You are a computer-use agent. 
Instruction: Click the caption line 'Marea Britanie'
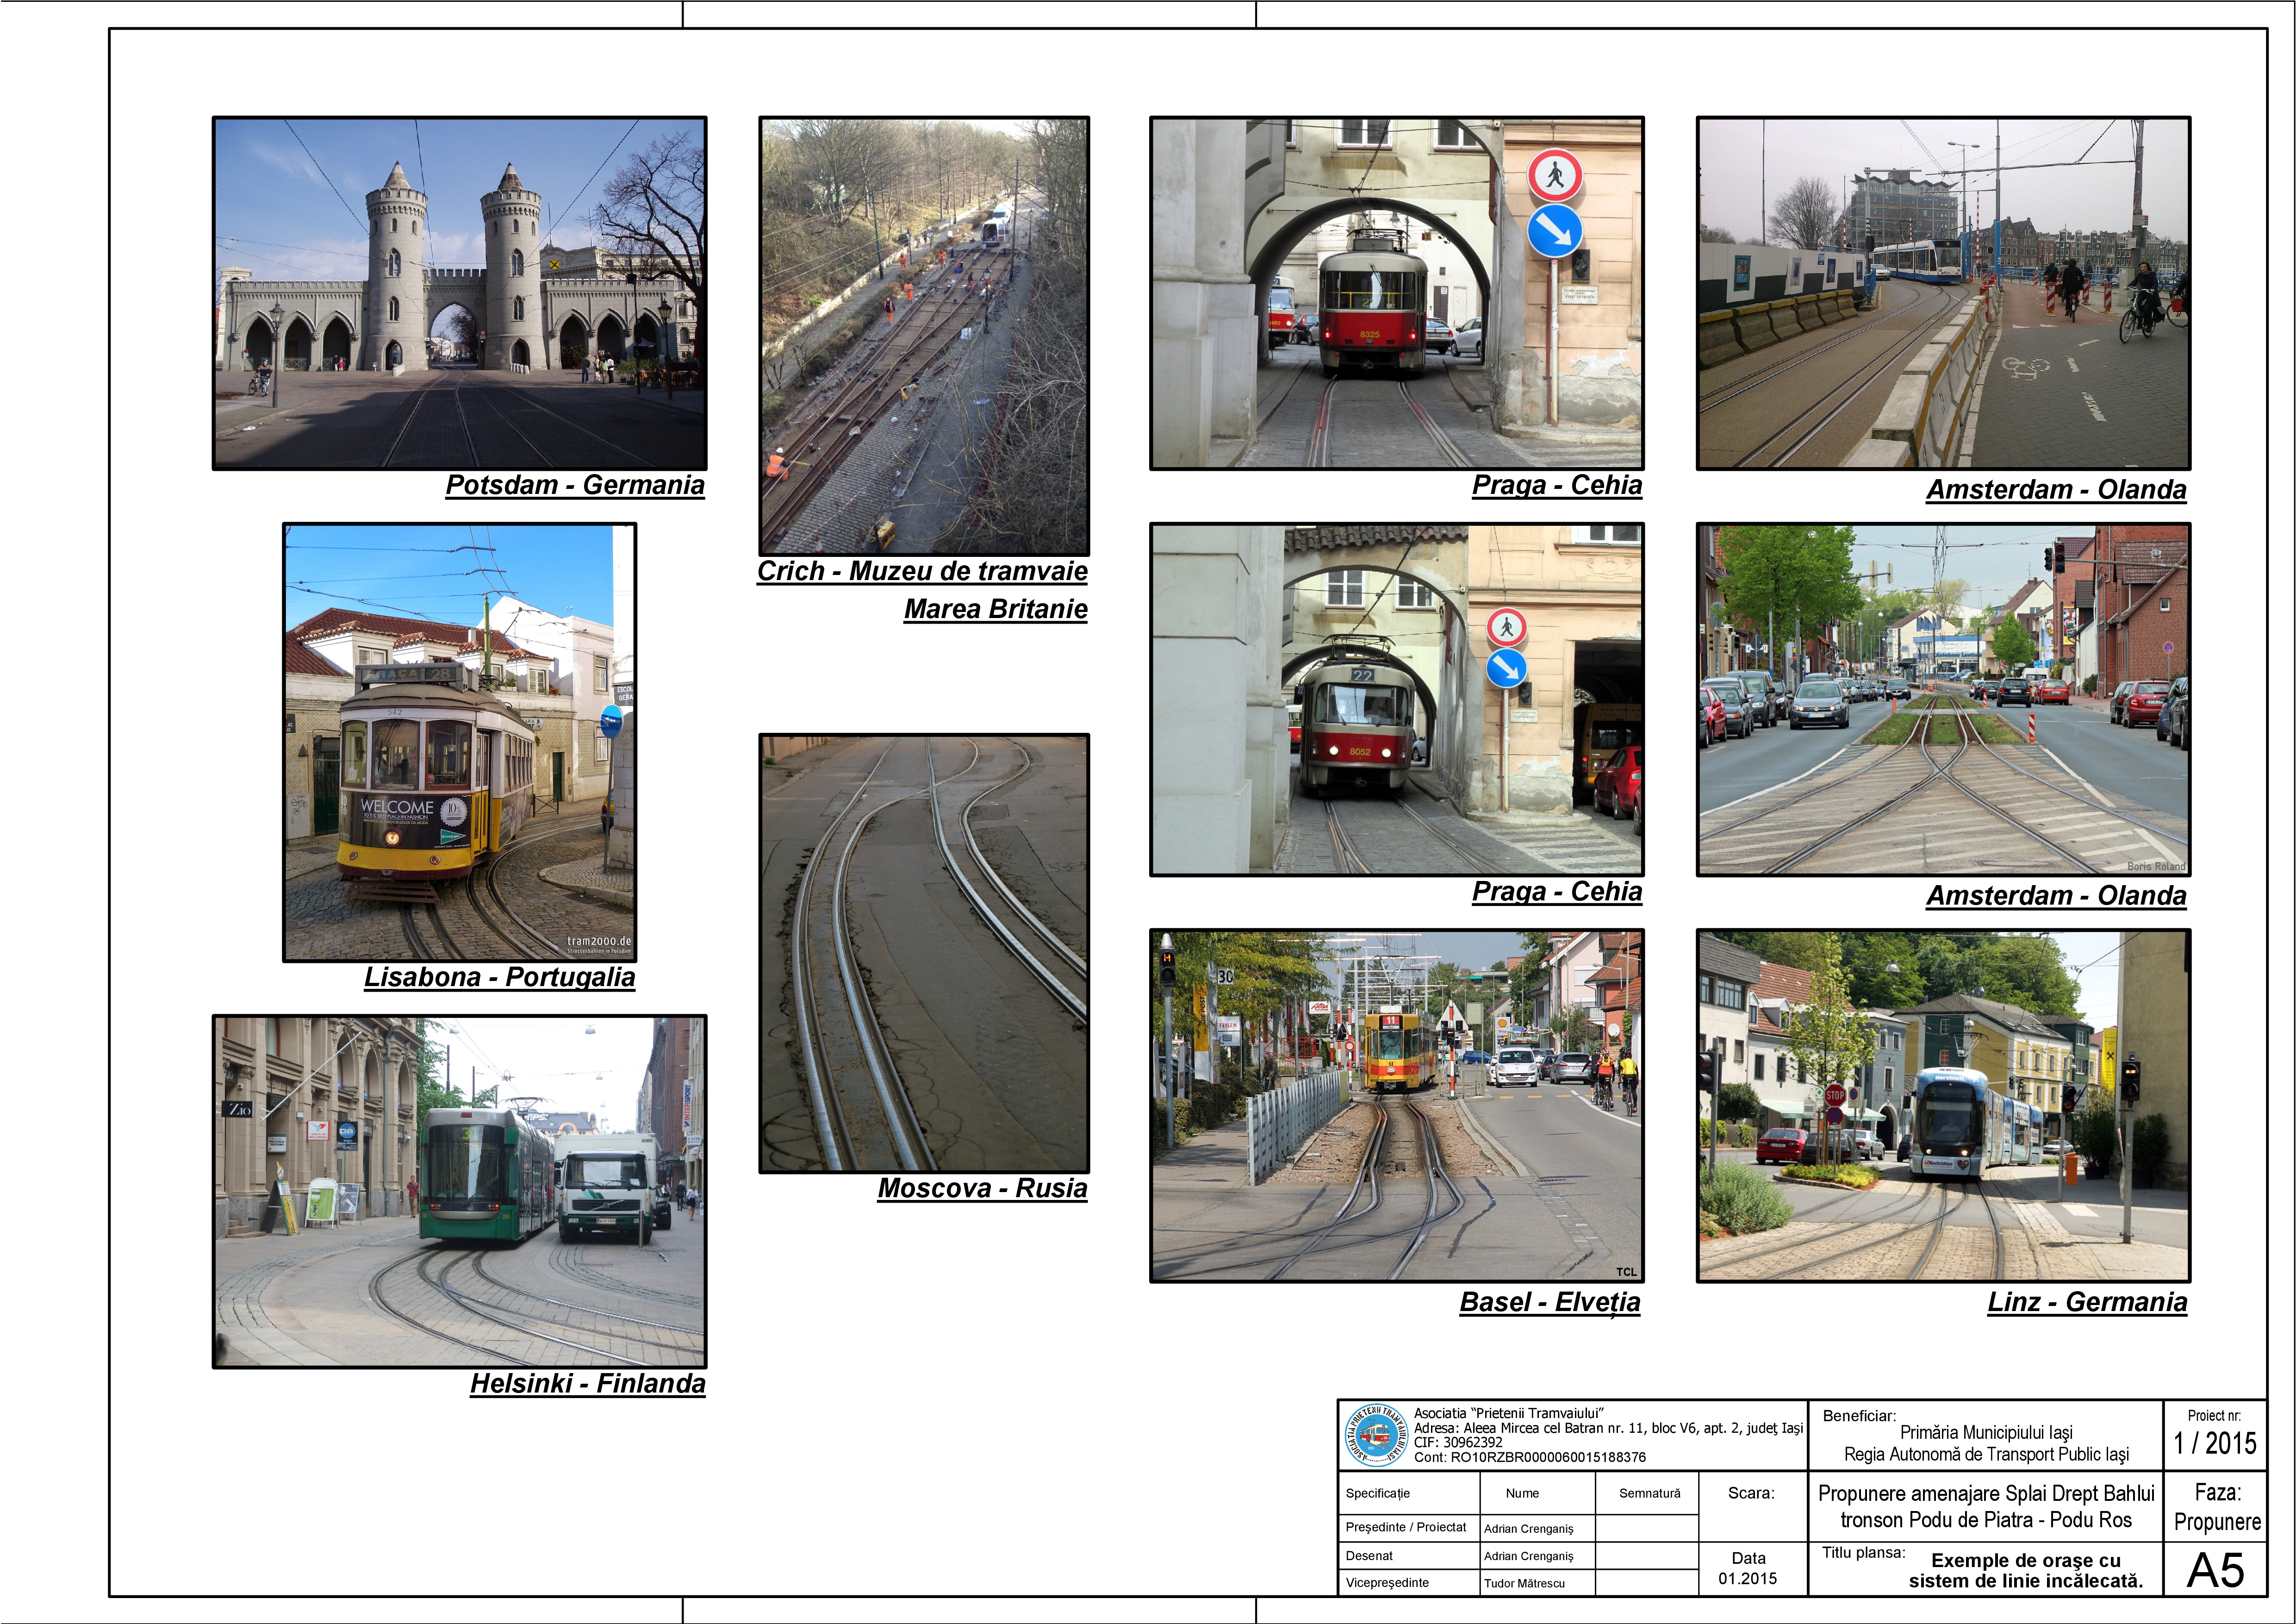(x=996, y=609)
